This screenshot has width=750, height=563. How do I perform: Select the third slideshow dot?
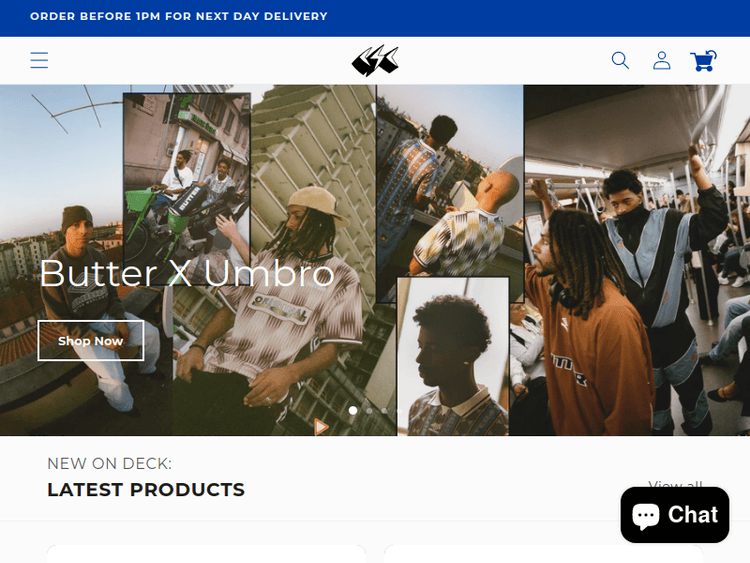point(385,410)
